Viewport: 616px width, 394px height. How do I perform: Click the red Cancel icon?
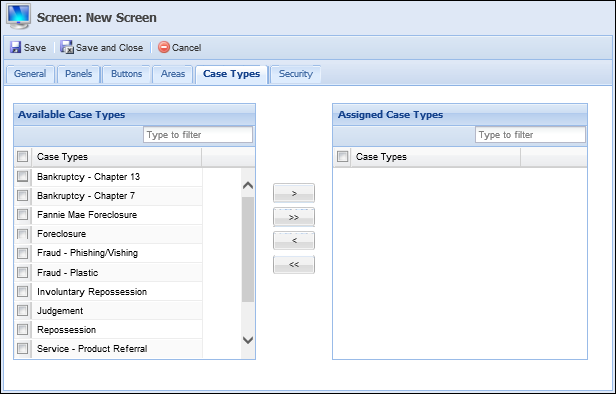point(164,47)
